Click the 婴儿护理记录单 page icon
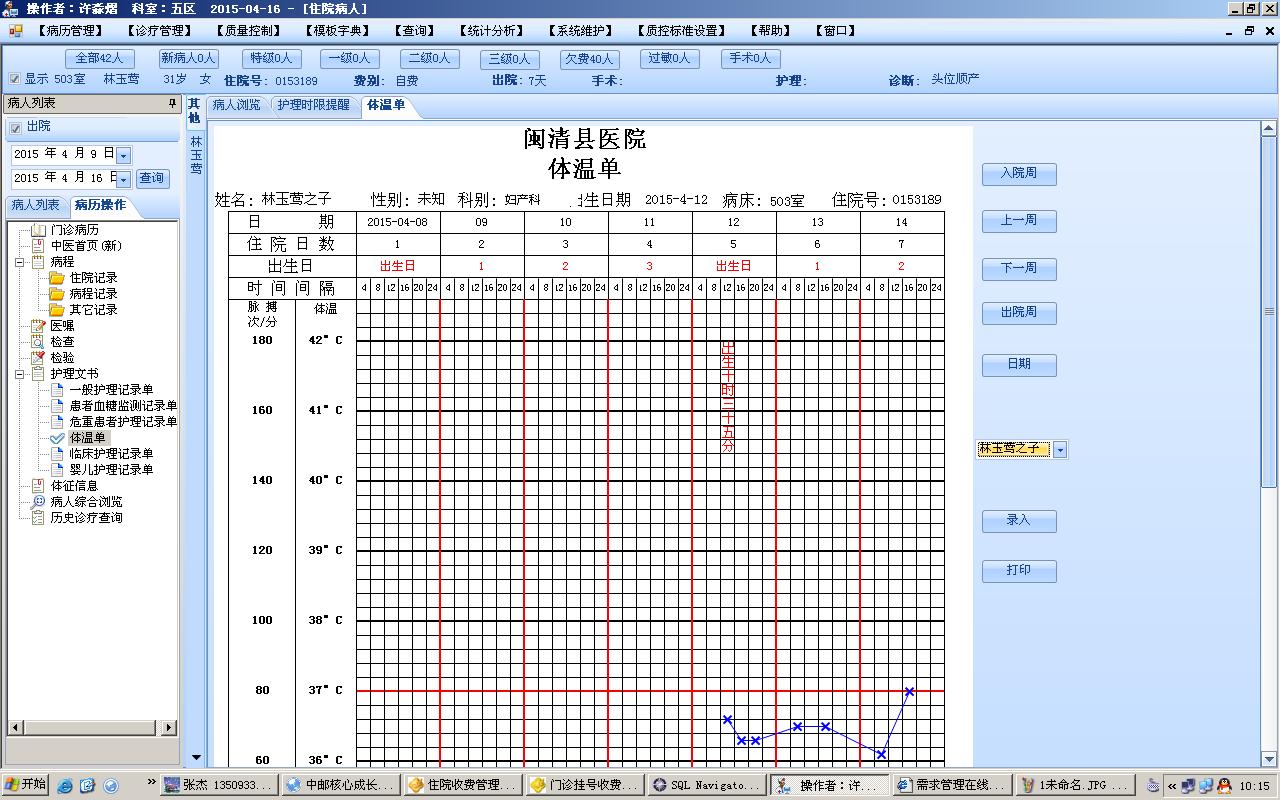The width and height of the screenshot is (1280, 800). [57, 470]
